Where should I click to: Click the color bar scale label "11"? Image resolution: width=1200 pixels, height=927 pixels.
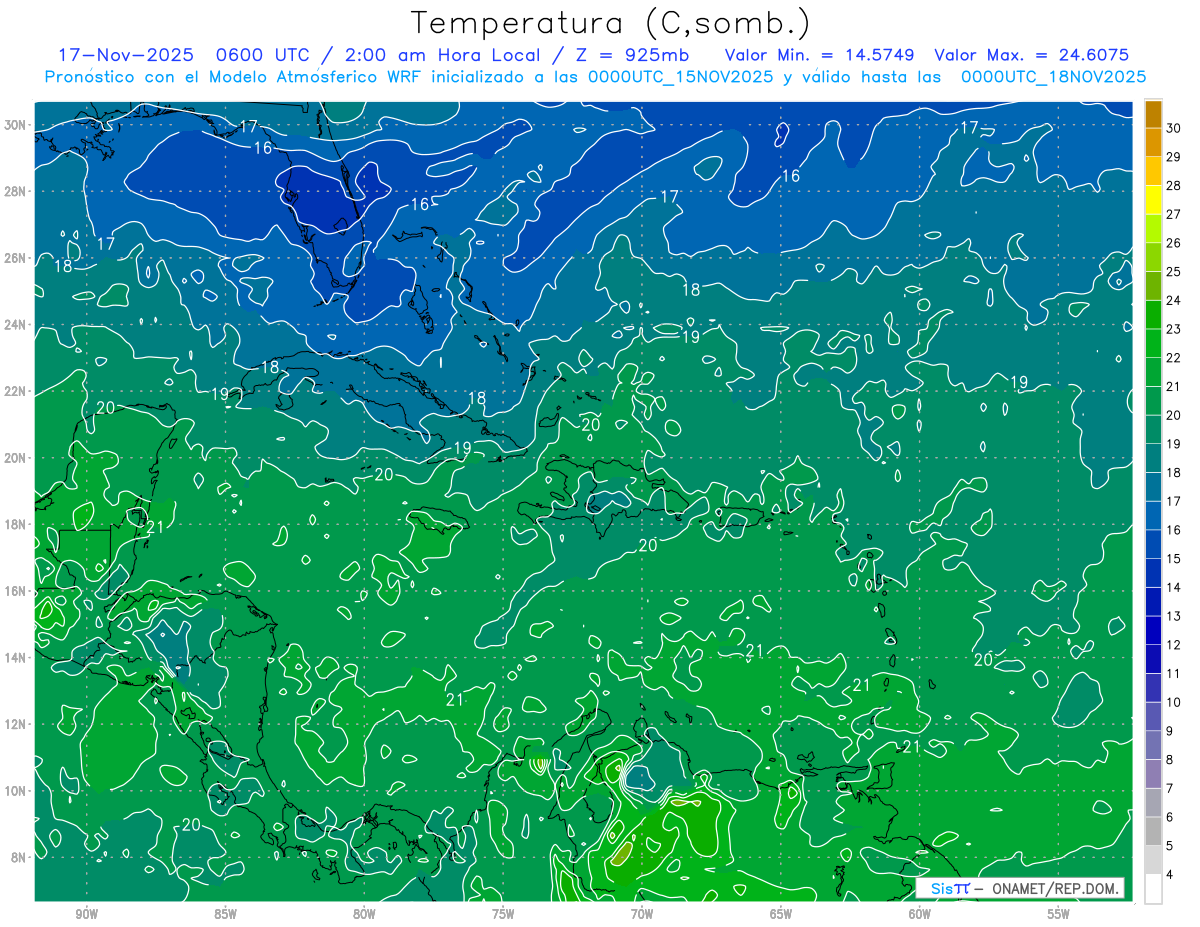pos(1173,673)
